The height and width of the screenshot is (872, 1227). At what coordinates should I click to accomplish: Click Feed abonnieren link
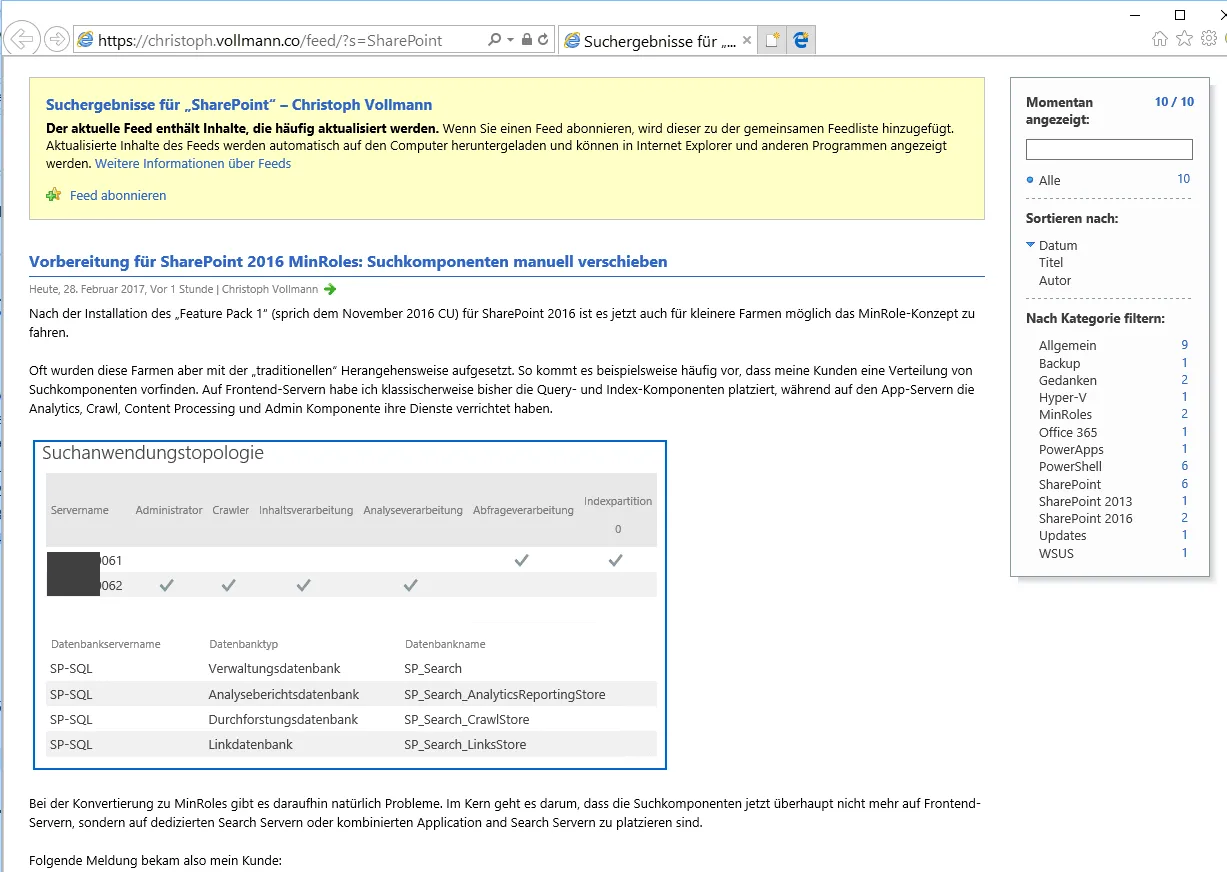click(x=118, y=195)
